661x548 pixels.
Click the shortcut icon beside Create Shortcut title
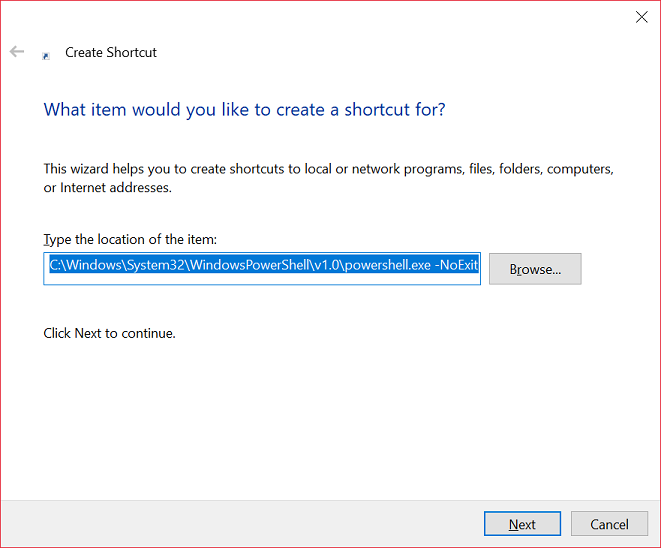[46, 56]
